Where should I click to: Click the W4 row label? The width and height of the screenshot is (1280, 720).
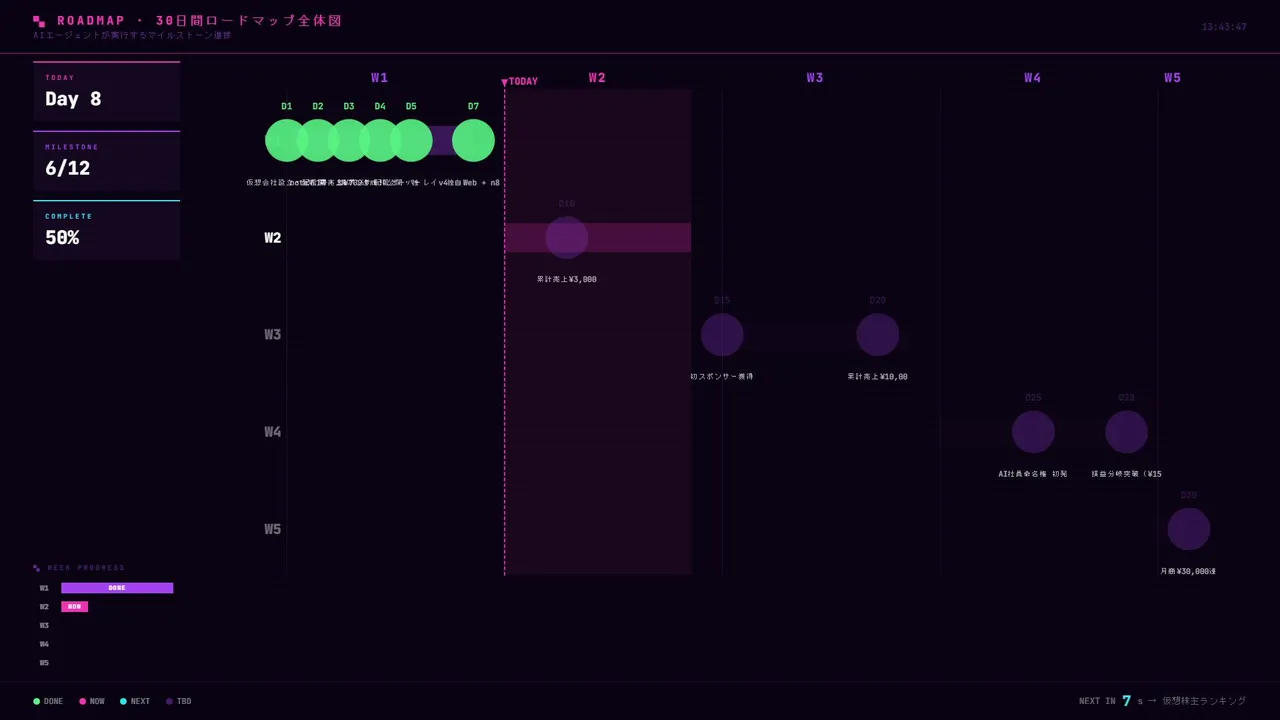pyautogui.click(x=272, y=432)
